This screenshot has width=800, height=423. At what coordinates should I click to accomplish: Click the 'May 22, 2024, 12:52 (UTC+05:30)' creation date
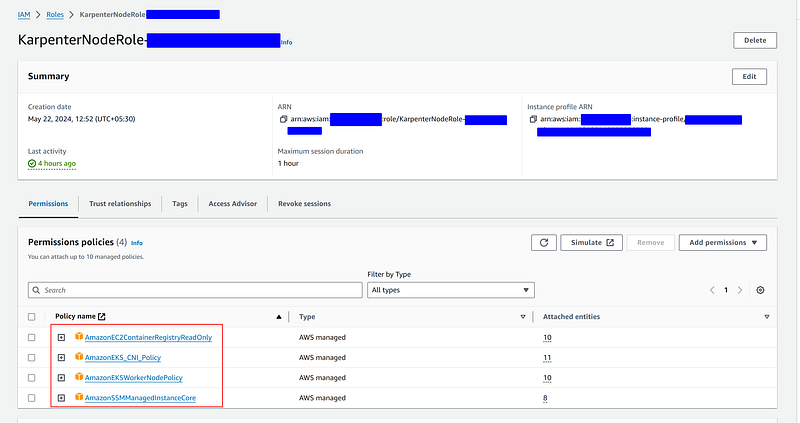[82, 119]
